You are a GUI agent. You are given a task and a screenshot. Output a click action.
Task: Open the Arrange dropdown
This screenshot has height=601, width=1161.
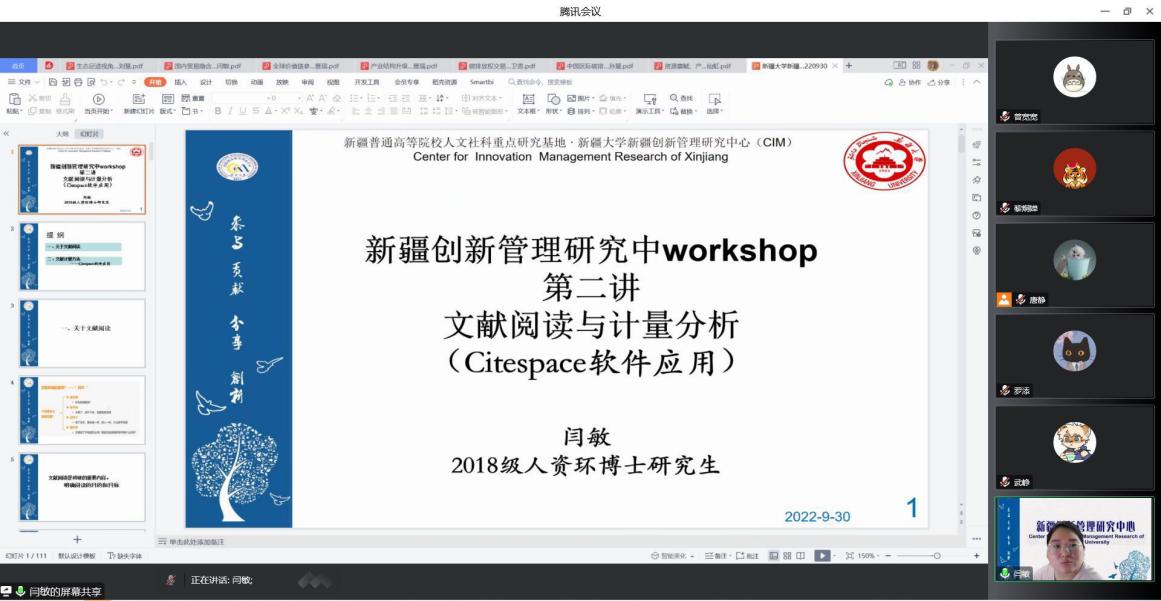click(580, 111)
